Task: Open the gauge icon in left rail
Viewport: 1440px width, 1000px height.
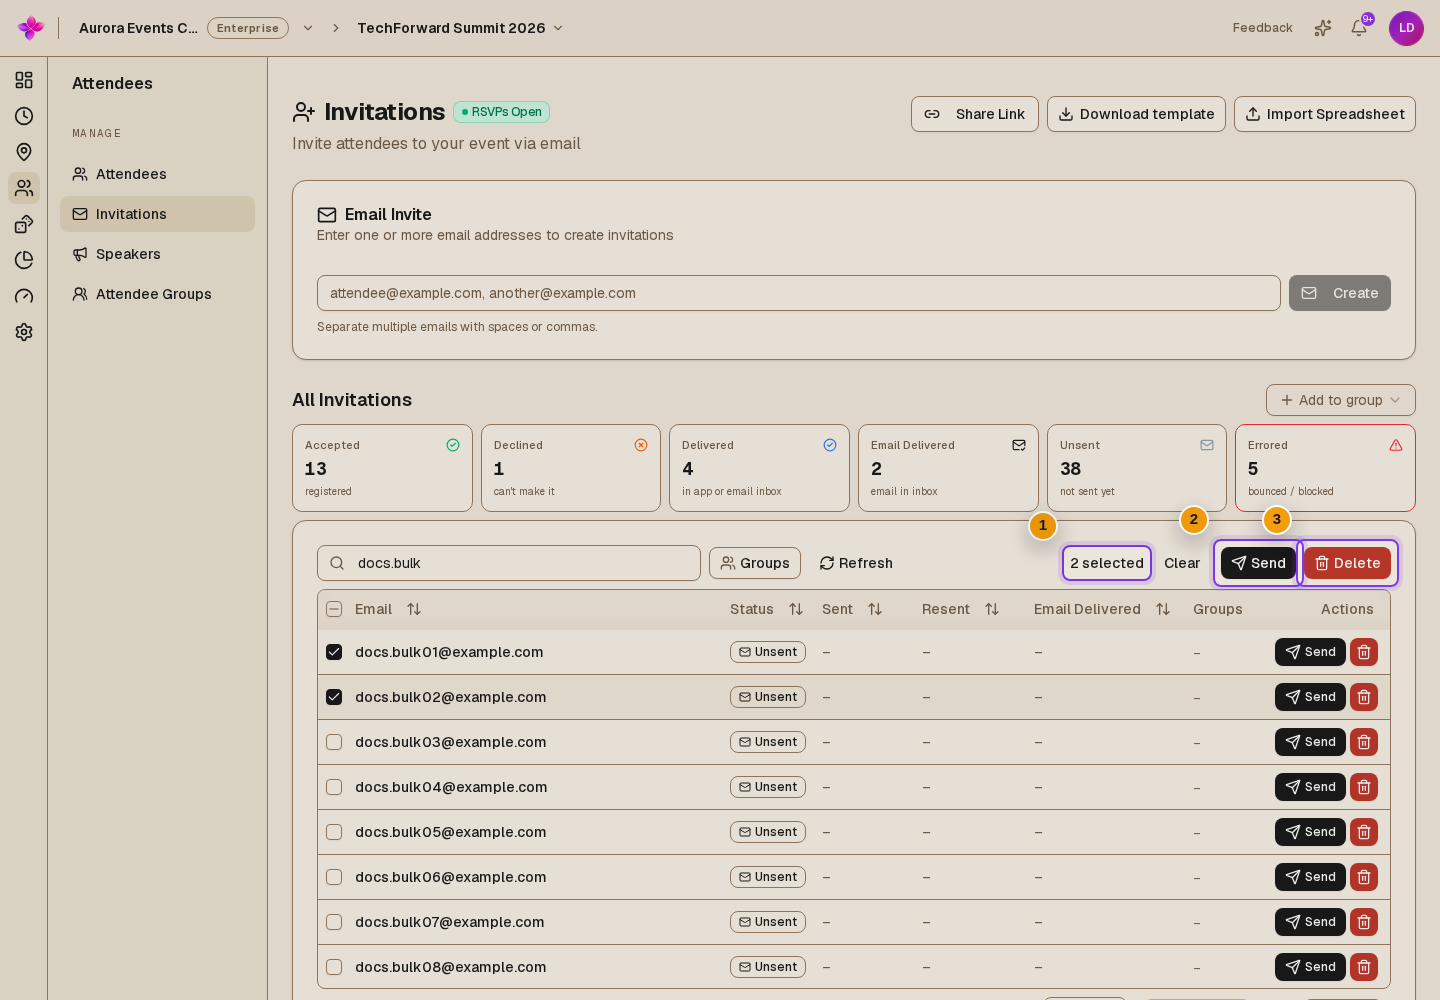Action: click(24, 296)
